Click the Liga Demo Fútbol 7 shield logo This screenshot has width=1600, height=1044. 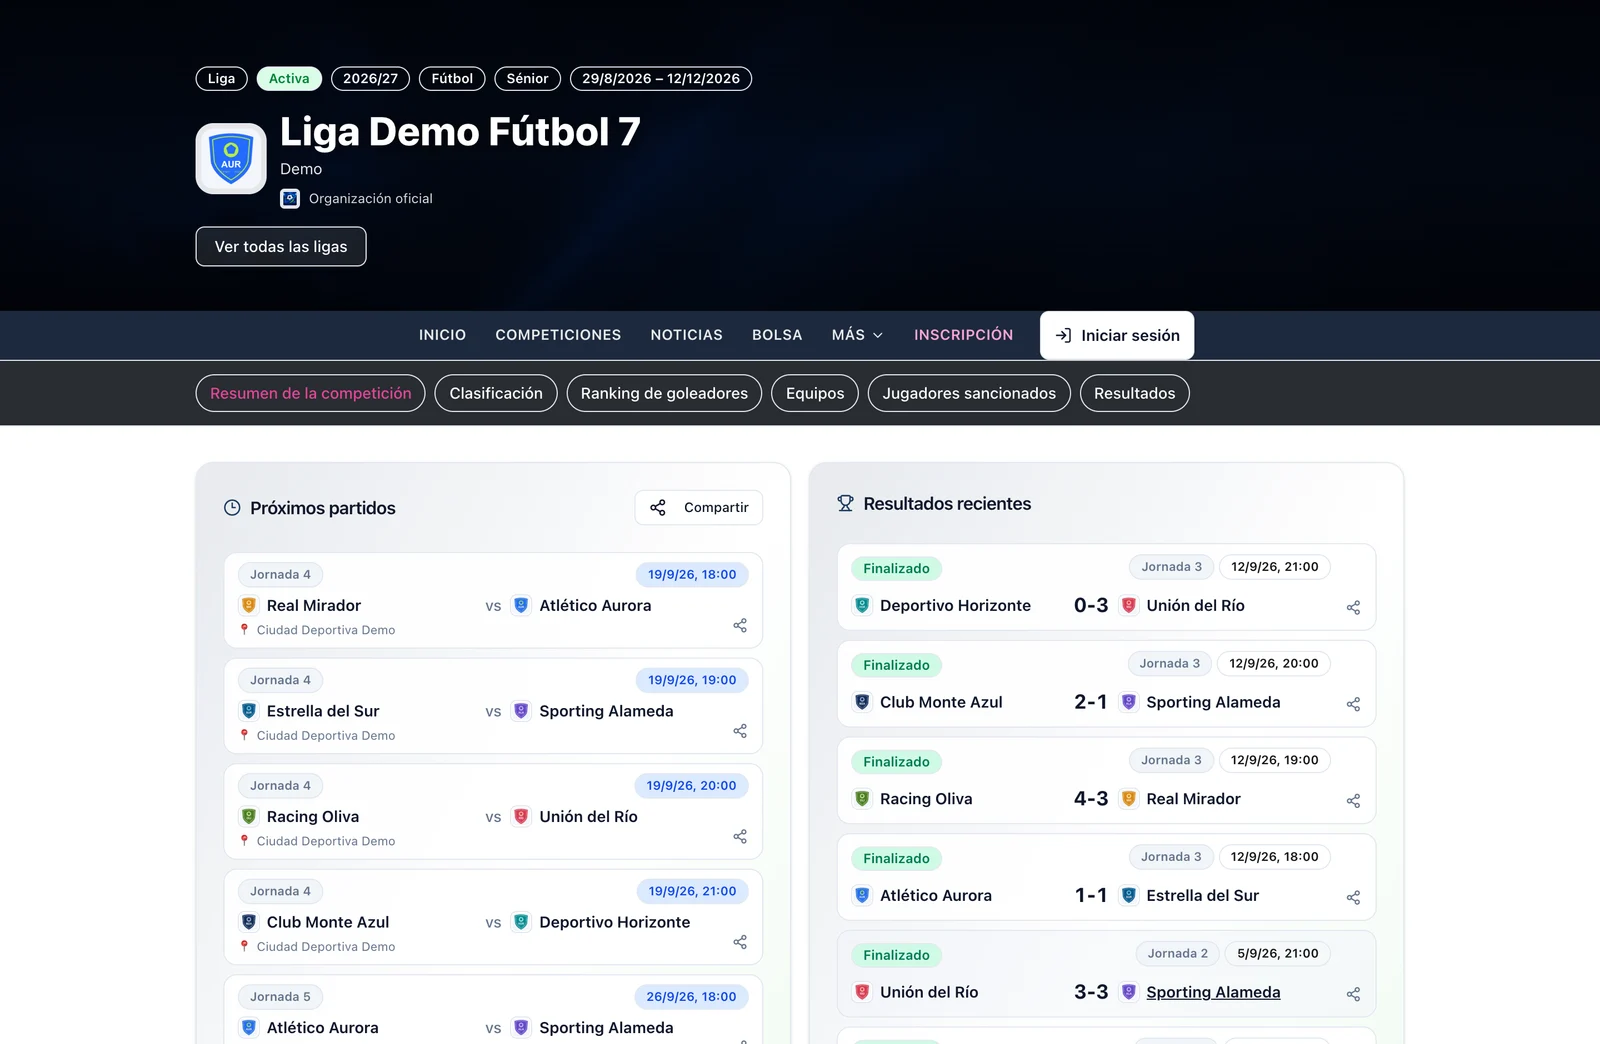231,158
